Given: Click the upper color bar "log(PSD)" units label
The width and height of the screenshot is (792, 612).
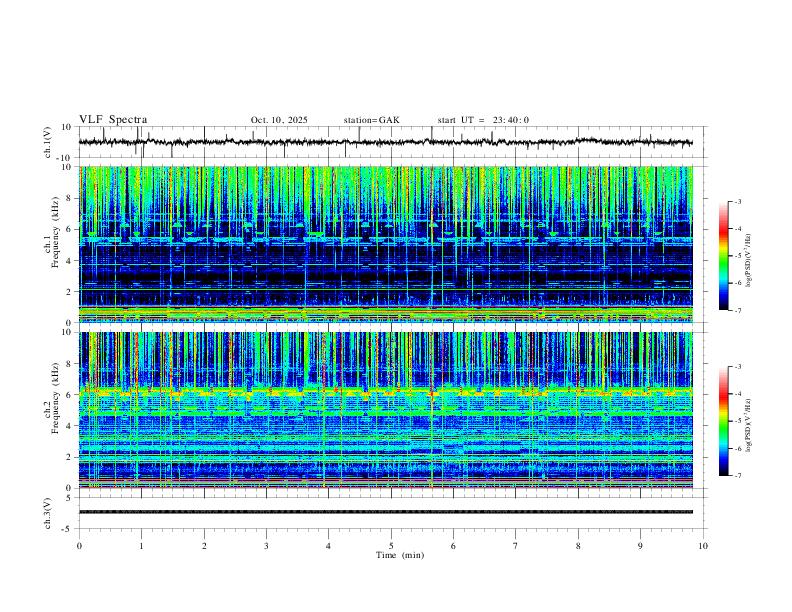Looking at the screenshot, I should 750,261.
